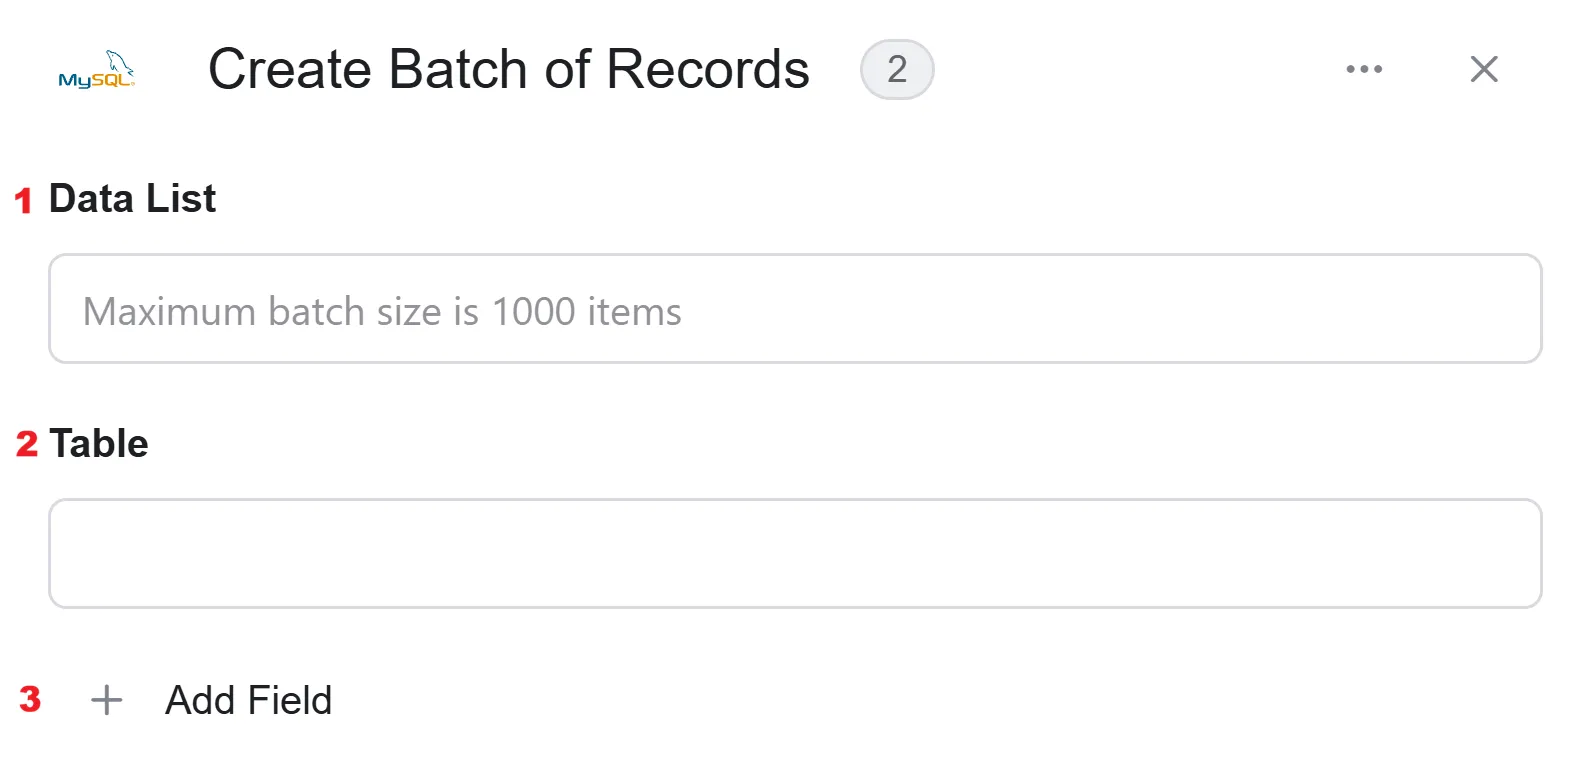
Task: Click the right end of Table field
Action: [1500, 553]
